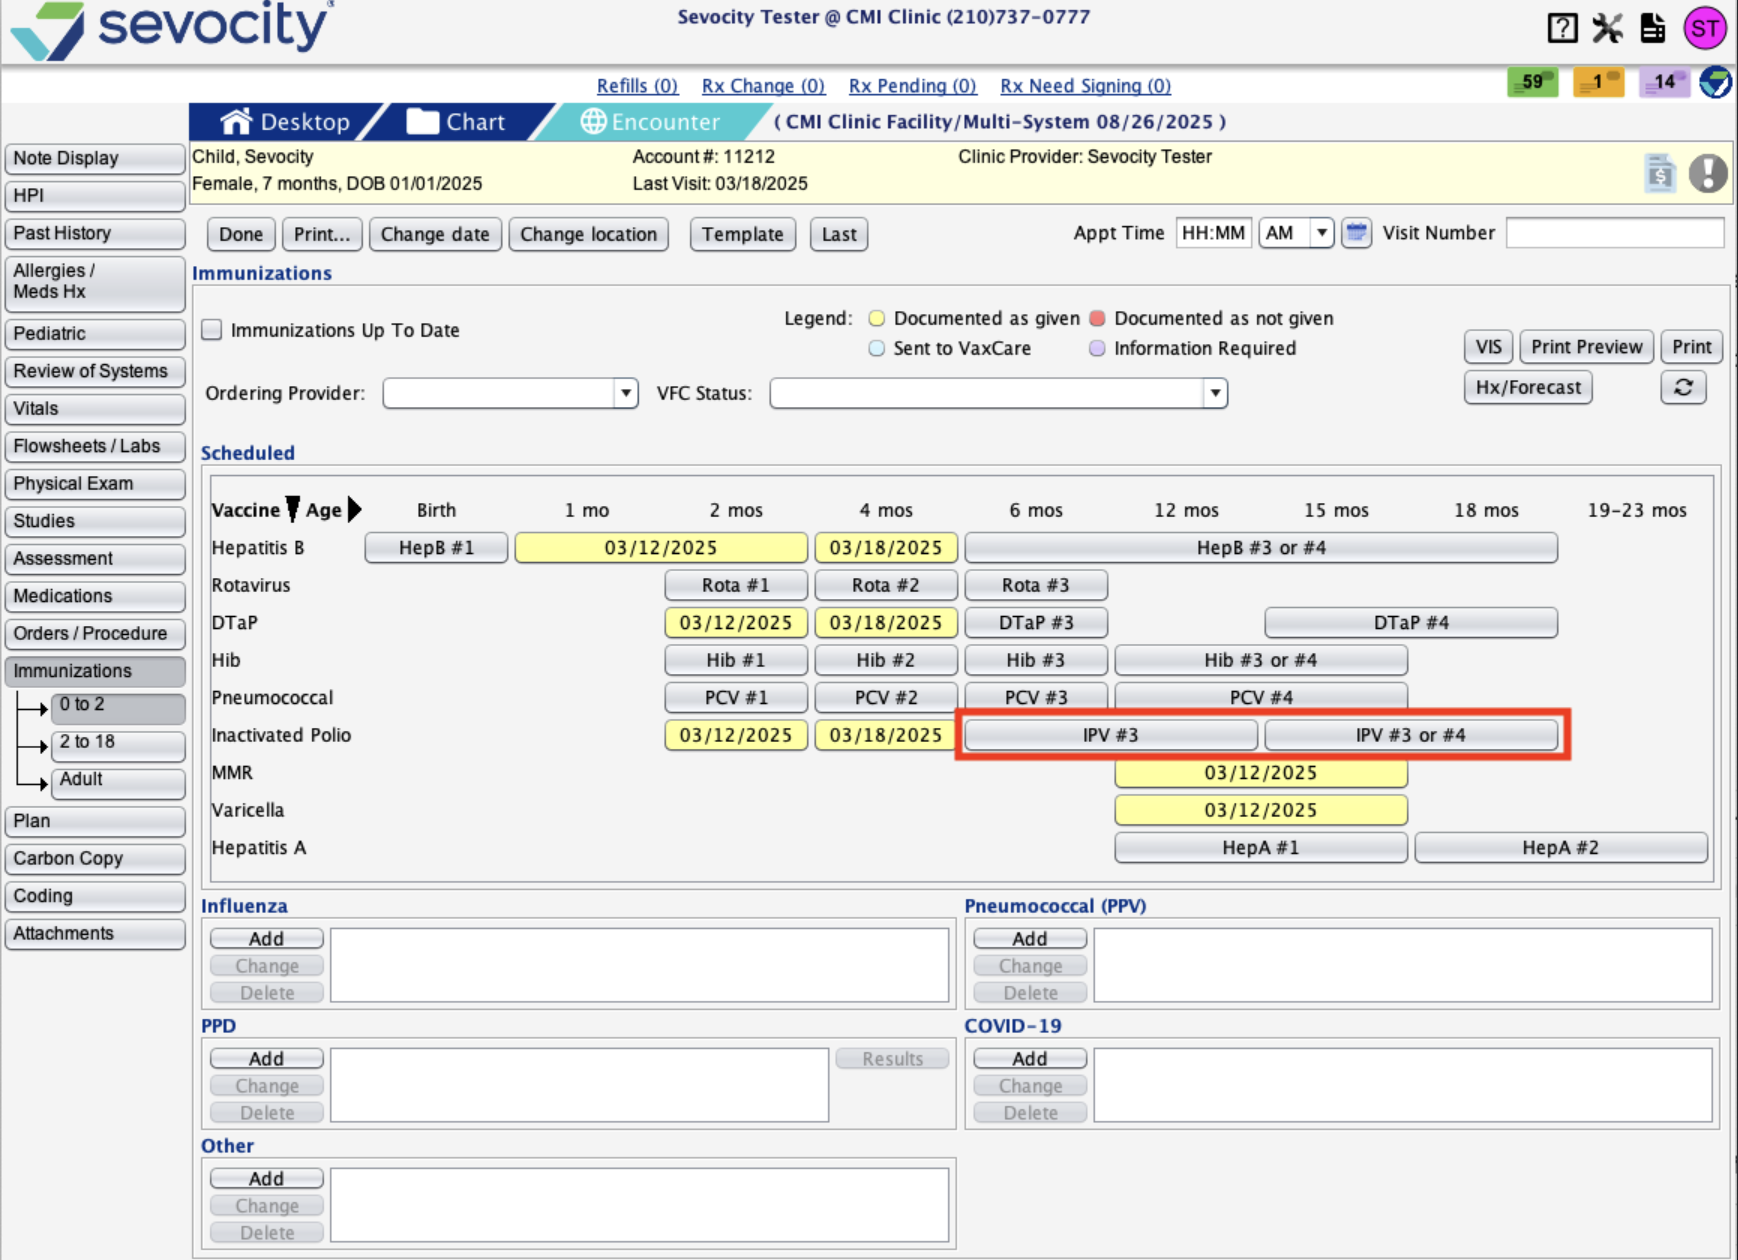
Task: Switch to the Desktop tab
Action: [x=286, y=122]
